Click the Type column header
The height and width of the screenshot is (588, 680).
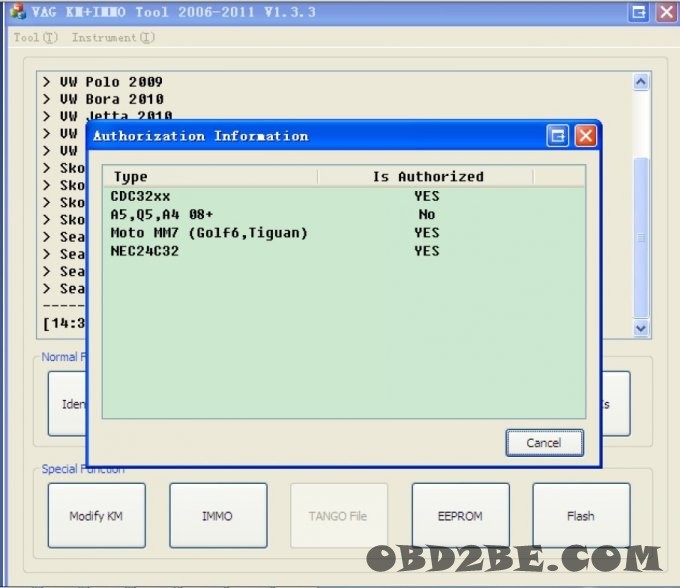click(x=210, y=176)
